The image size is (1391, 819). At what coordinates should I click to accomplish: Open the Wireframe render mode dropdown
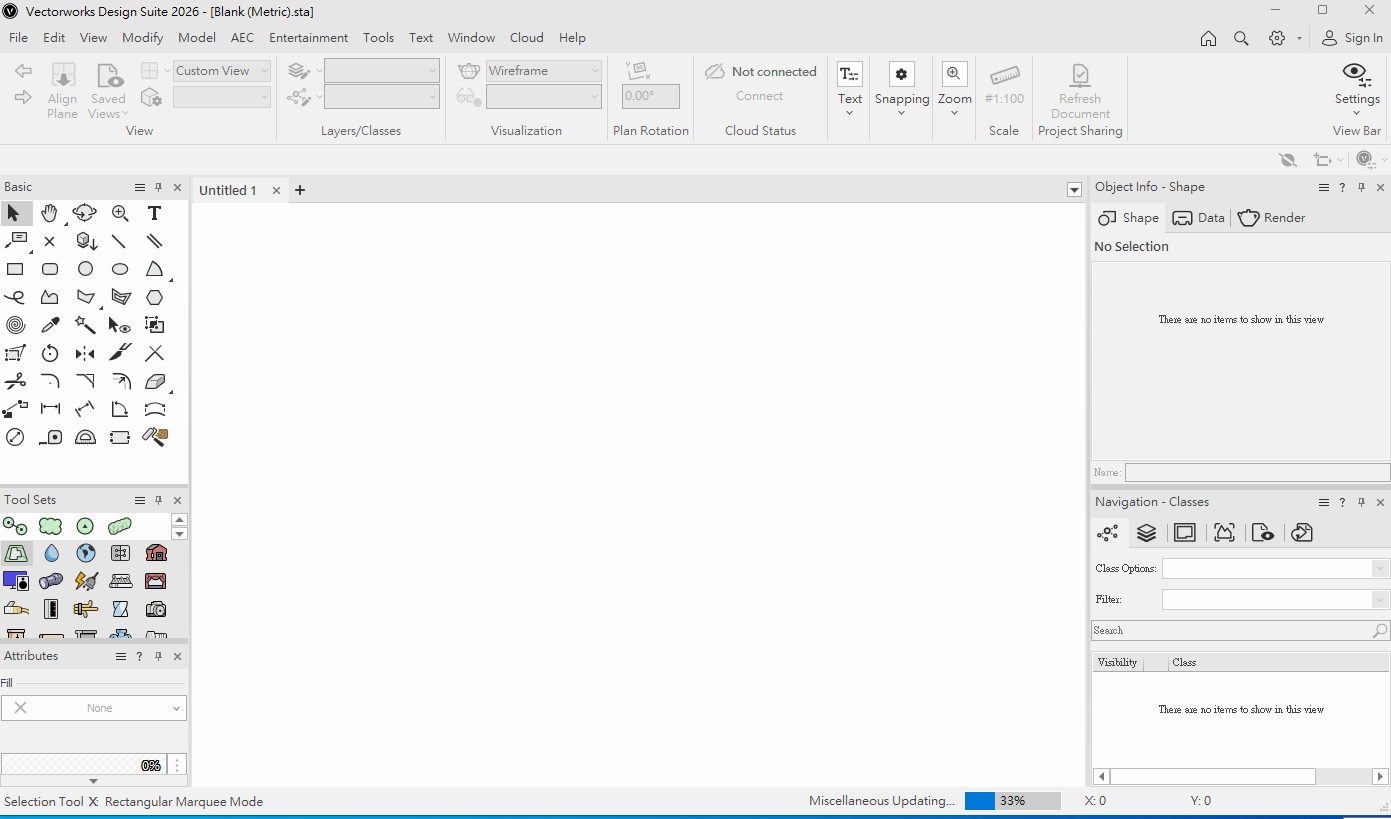(544, 71)
